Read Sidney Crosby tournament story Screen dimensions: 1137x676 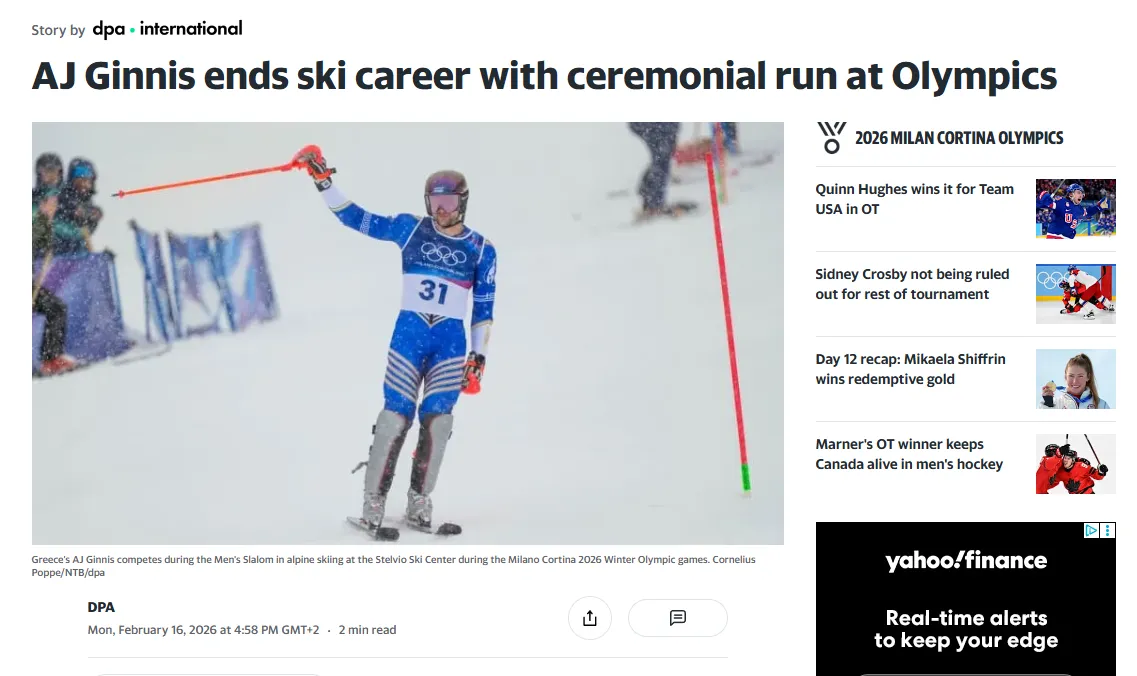pyautogui.click(x=912, y=284)
